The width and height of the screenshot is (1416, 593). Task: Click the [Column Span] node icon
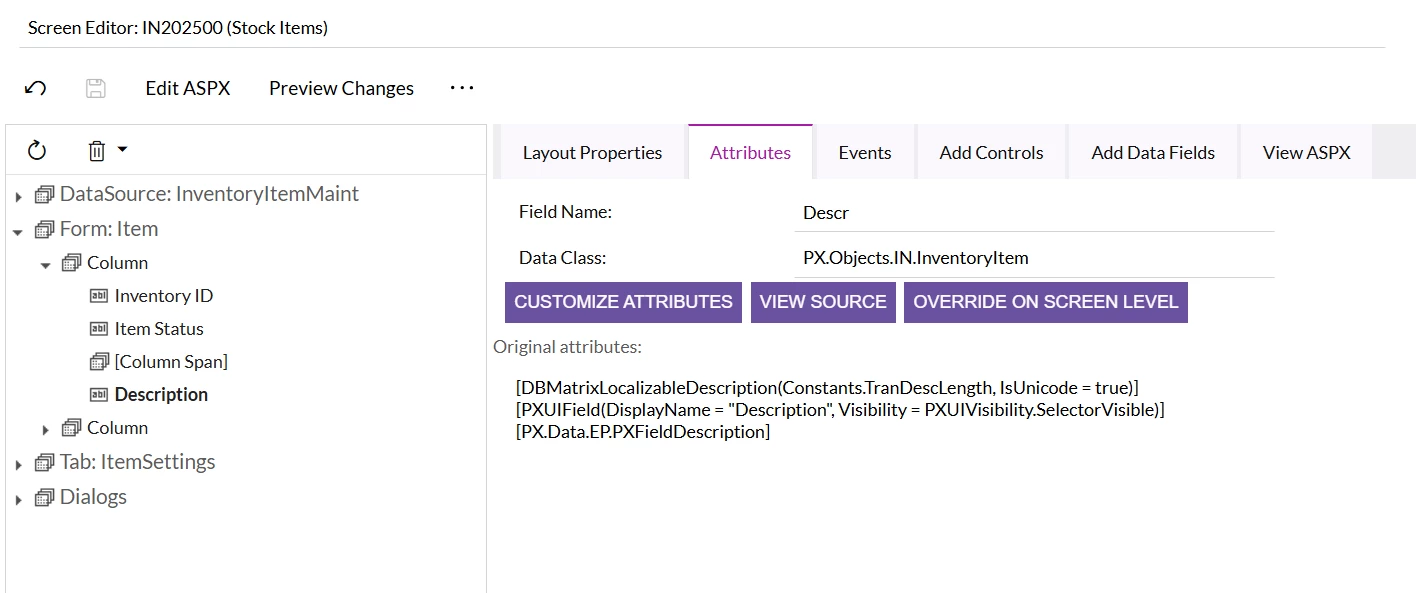(99, 361)
